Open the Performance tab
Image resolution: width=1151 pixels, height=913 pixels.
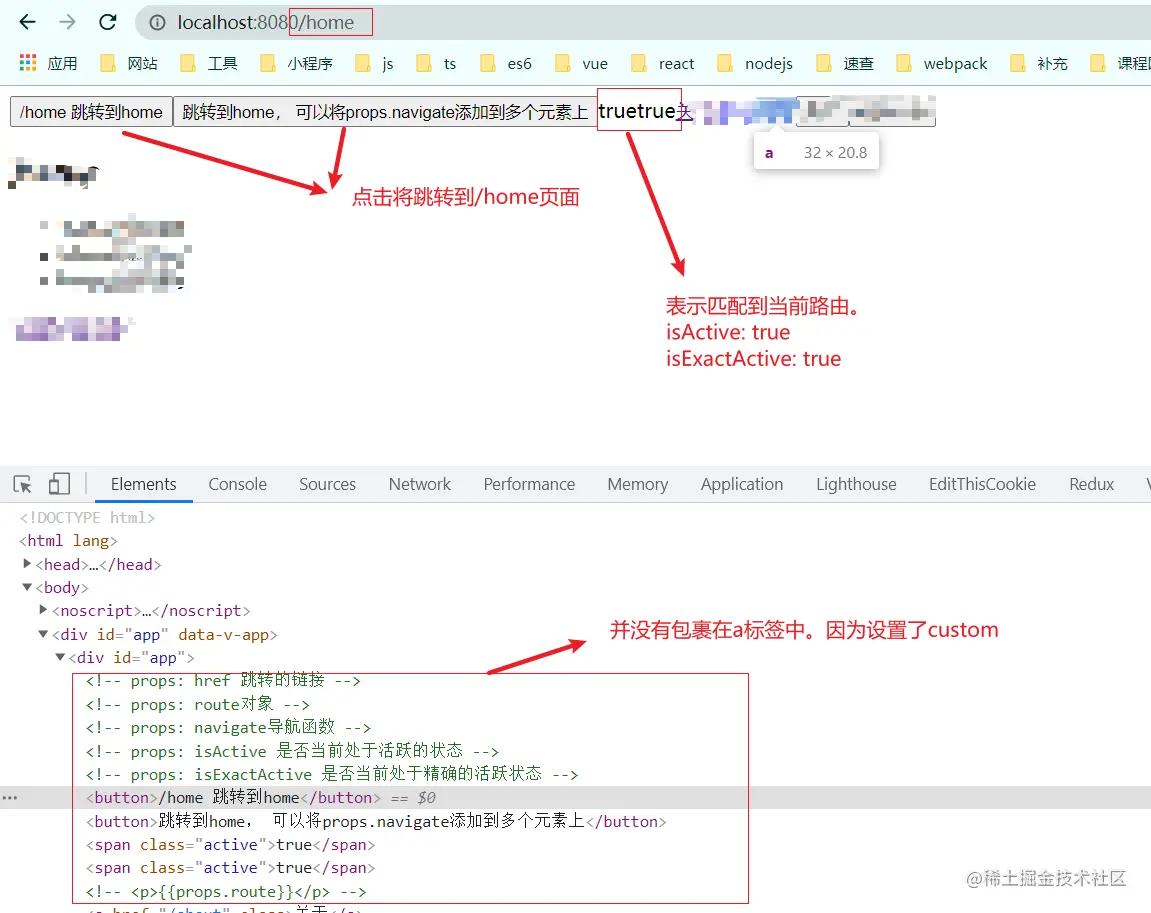click(x=529, y=484)
